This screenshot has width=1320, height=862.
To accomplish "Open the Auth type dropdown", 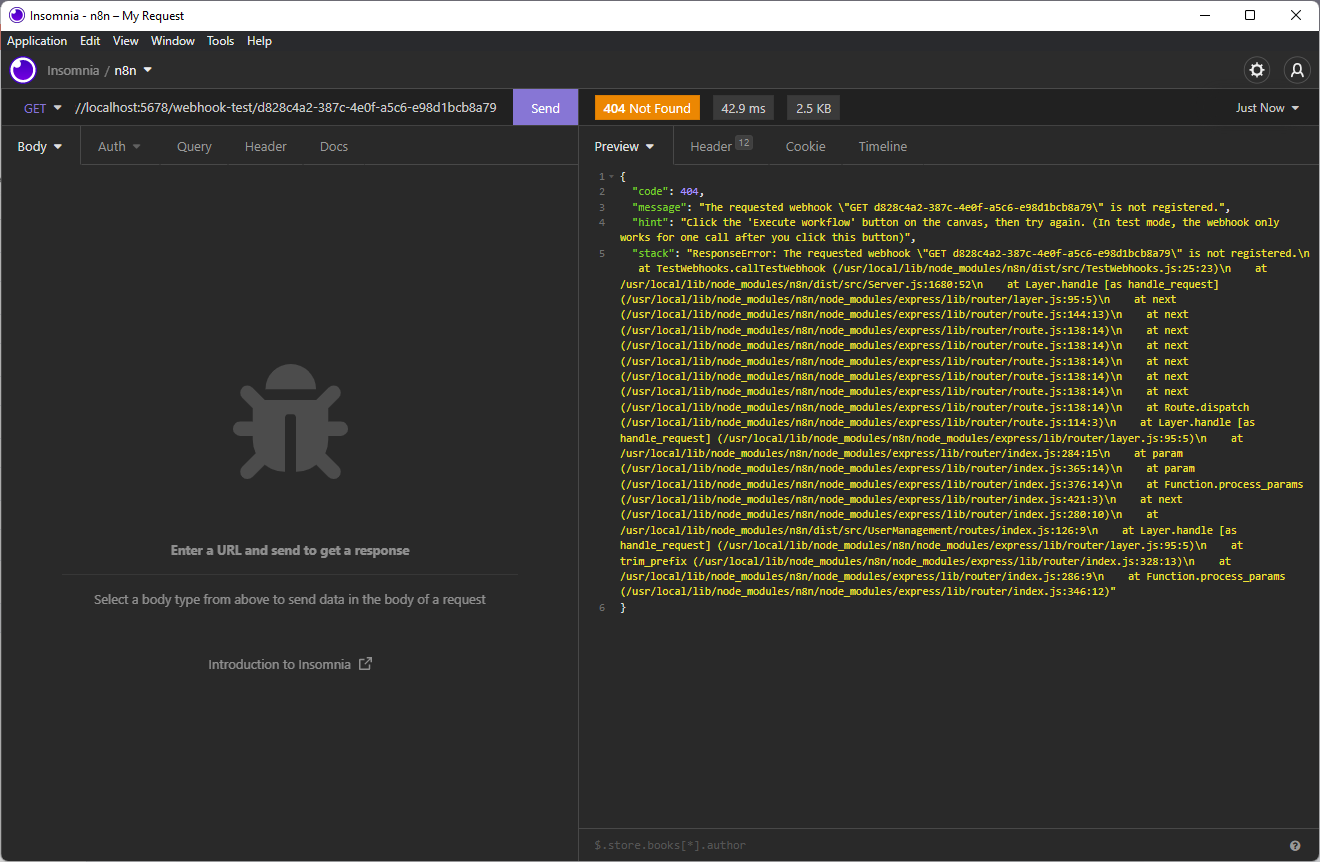I will (119, 146).
